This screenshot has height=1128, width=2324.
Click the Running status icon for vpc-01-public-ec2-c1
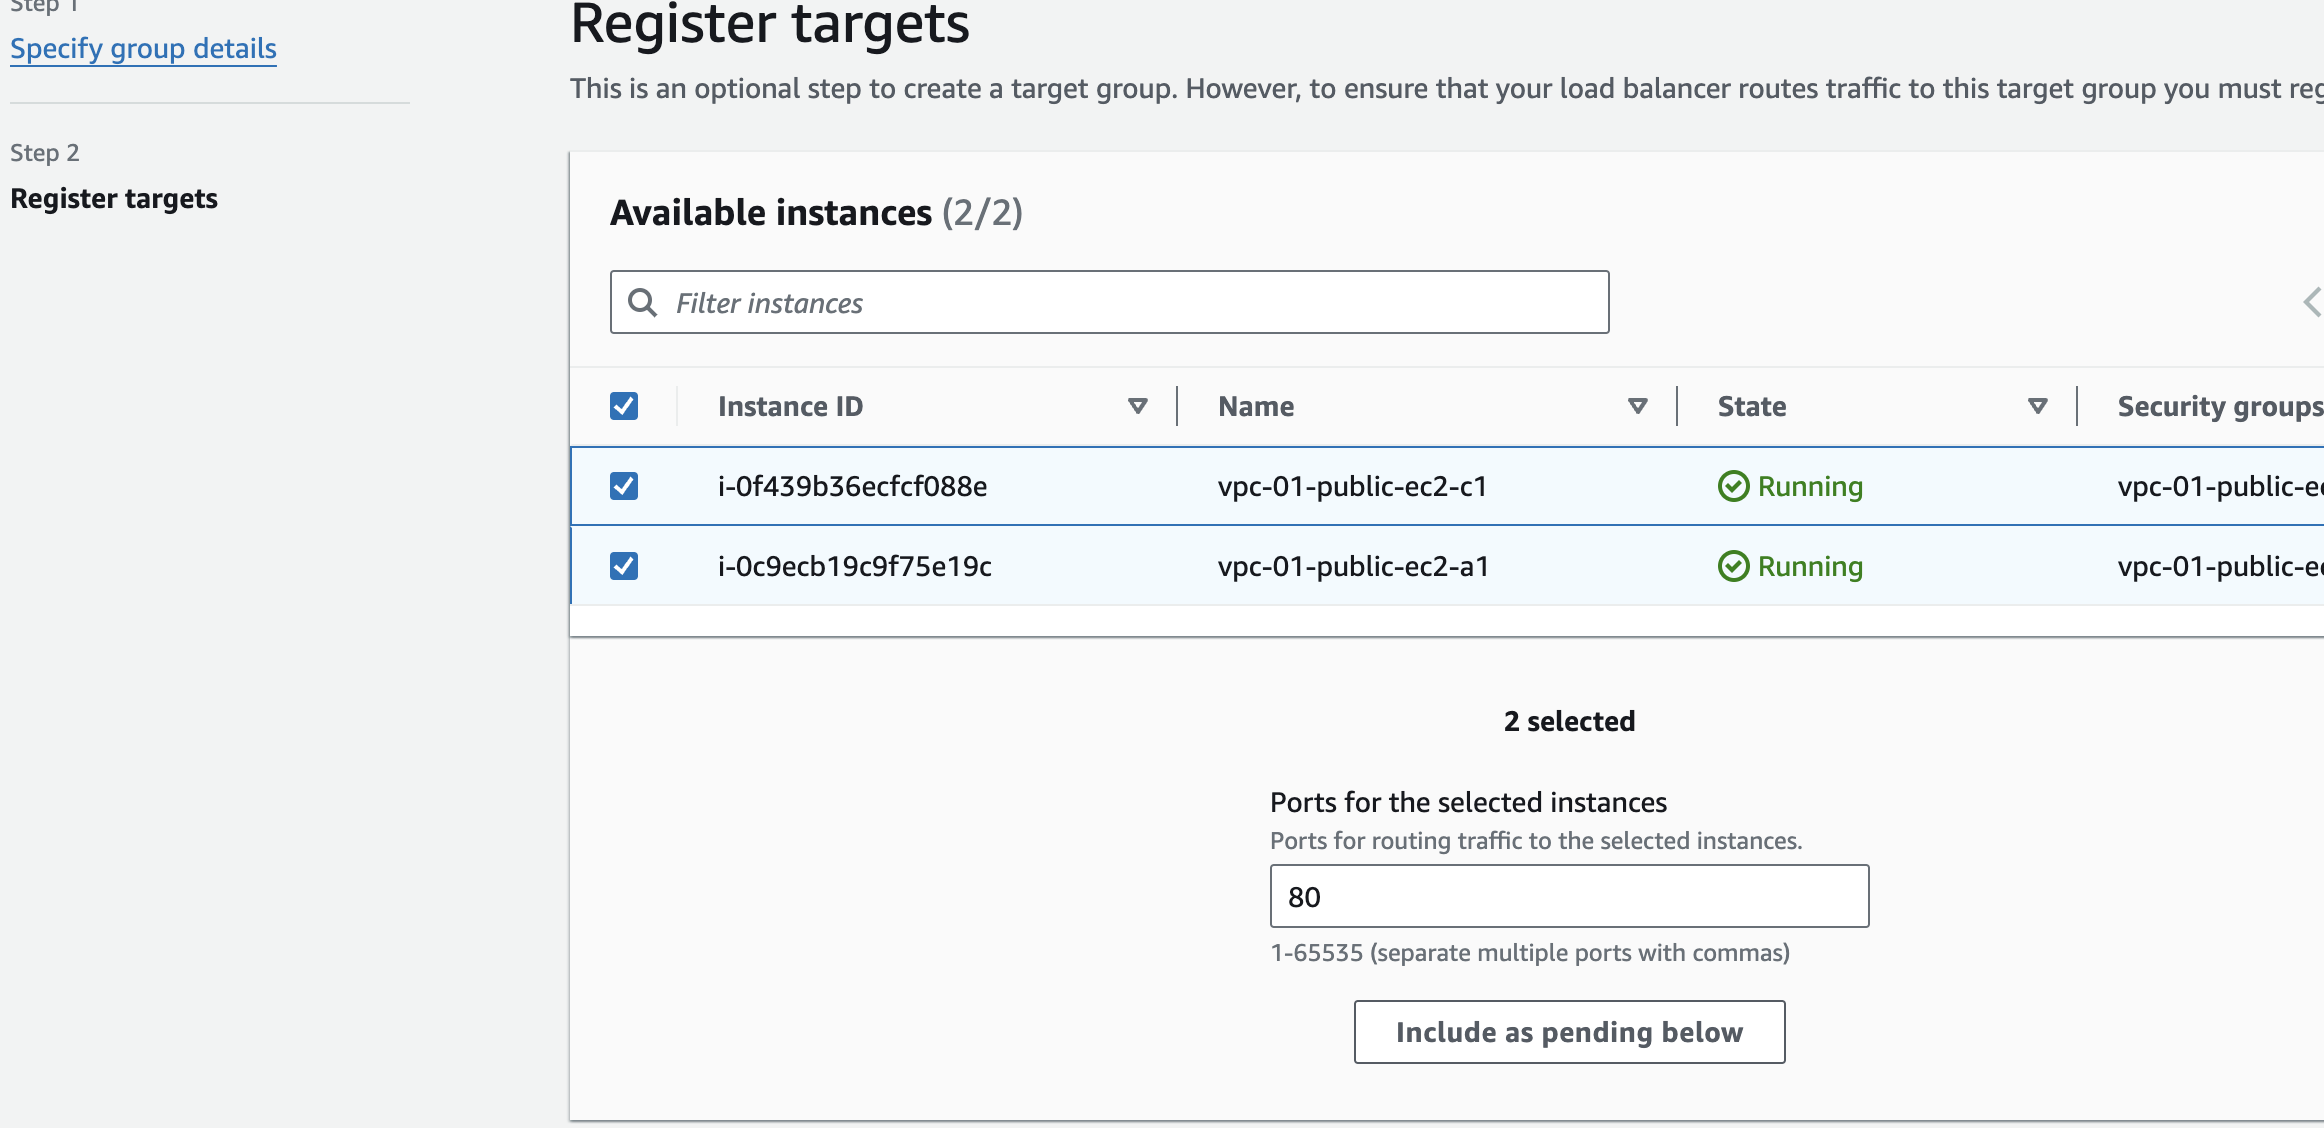point(1733,487)
